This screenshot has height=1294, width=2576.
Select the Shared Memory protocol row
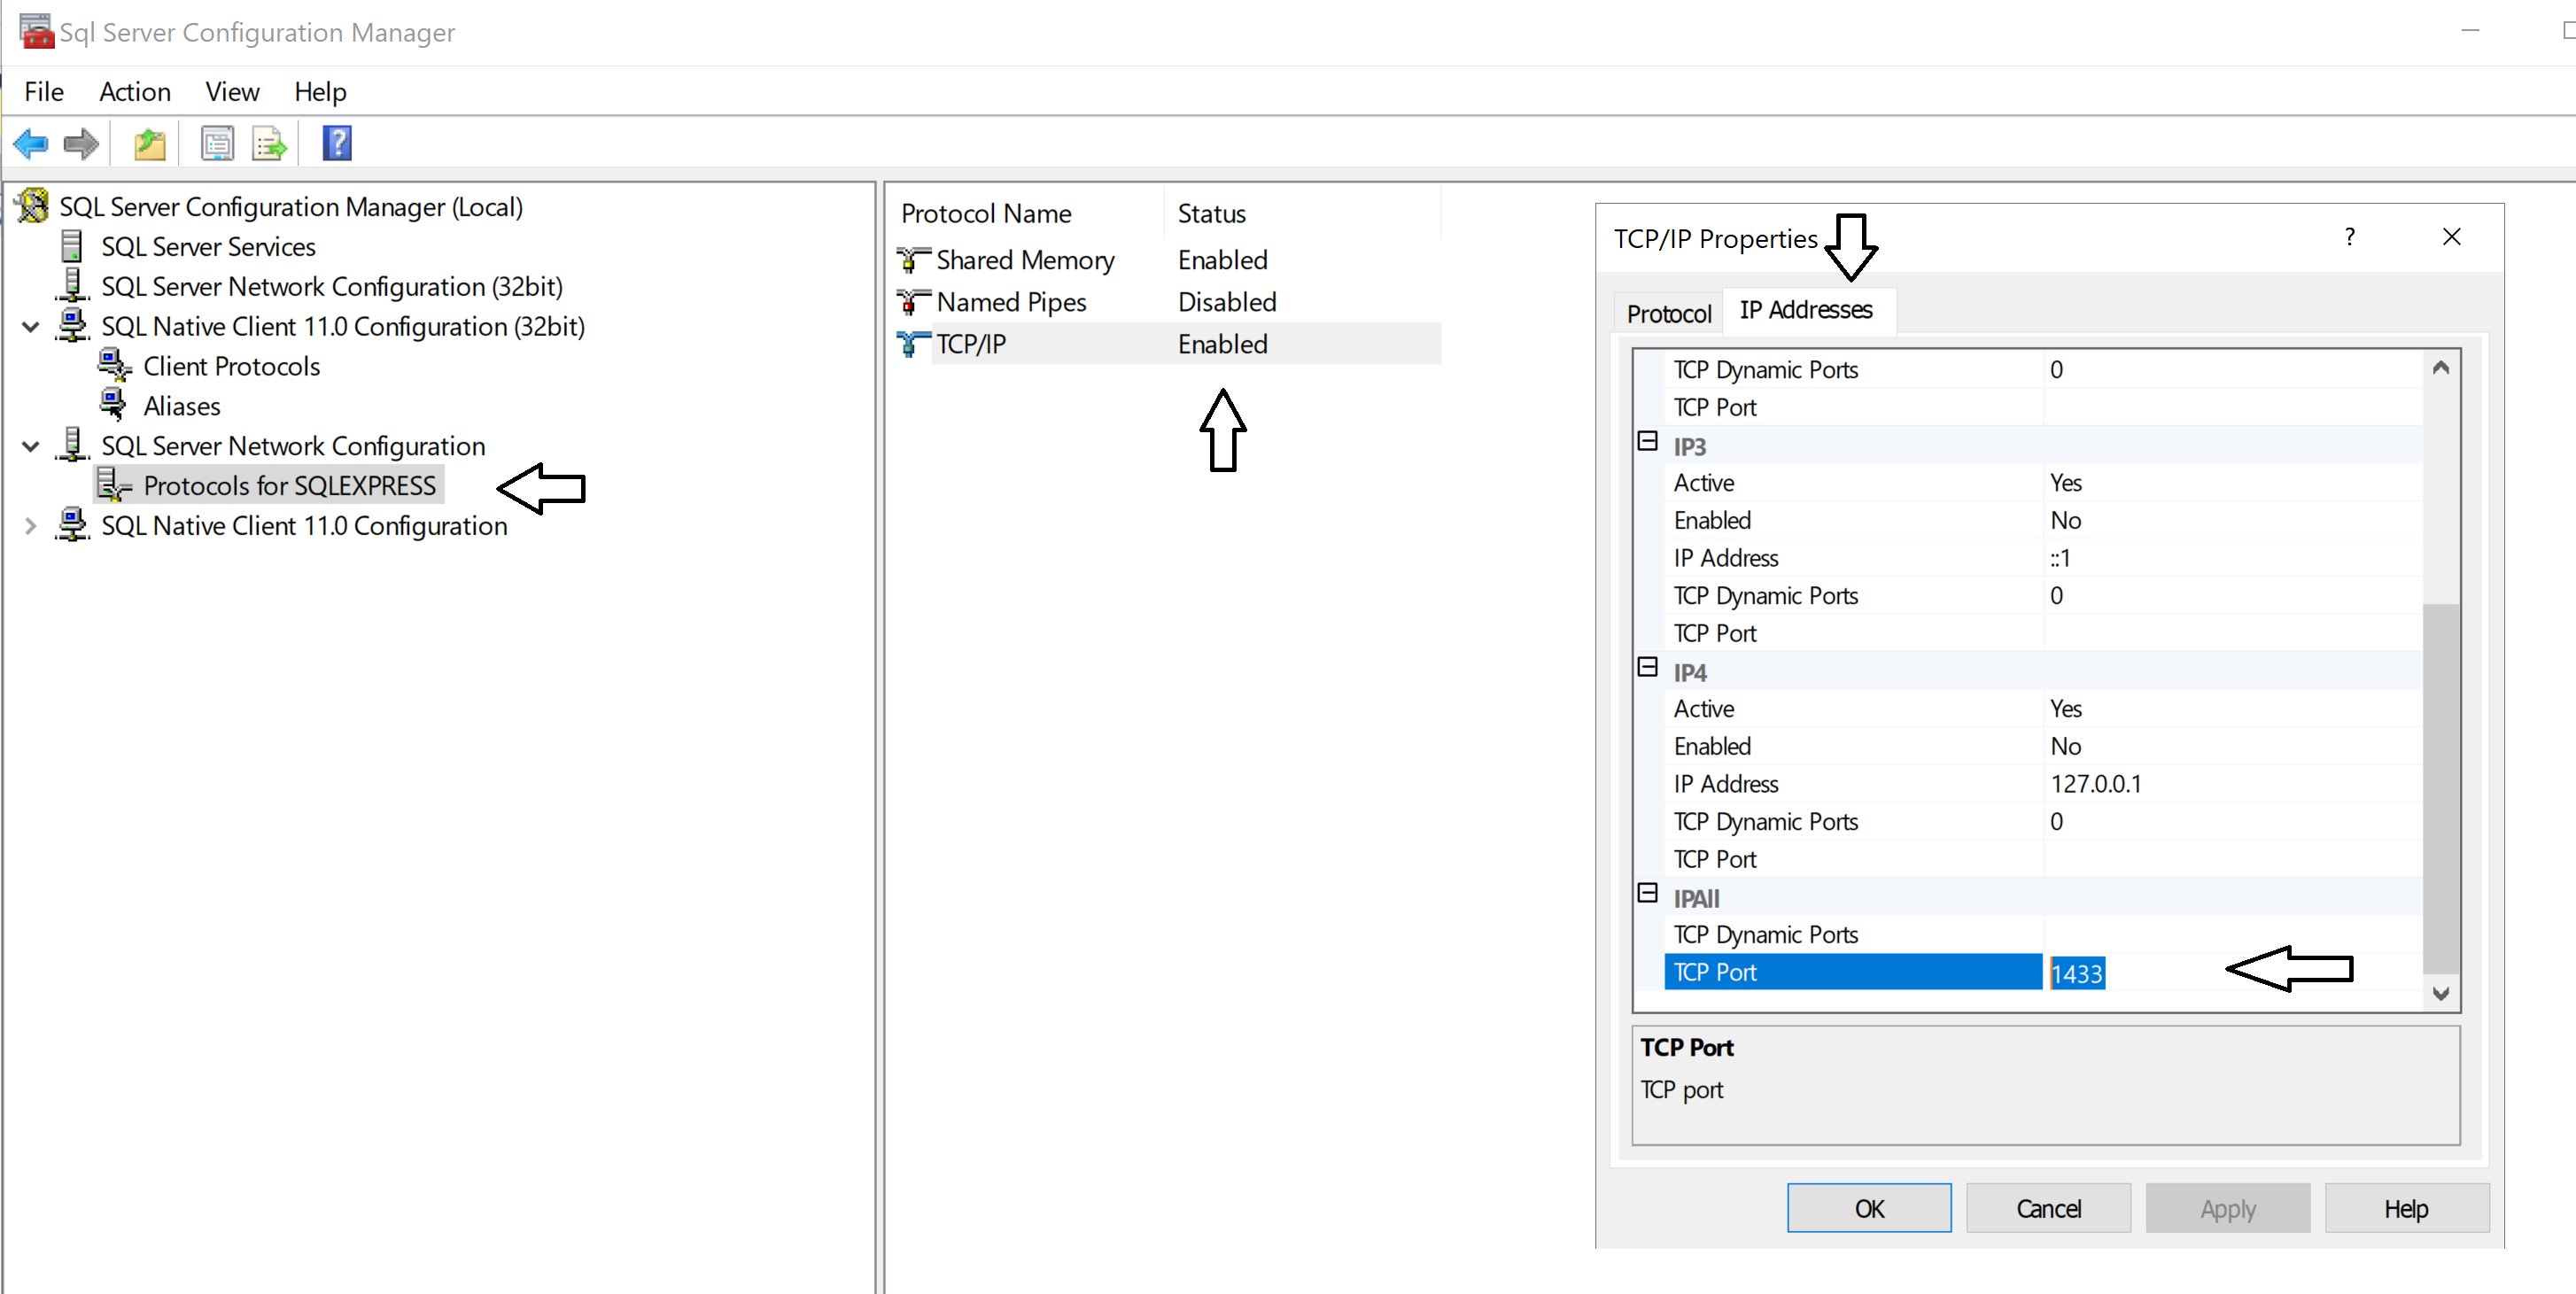pos(1025,260)
